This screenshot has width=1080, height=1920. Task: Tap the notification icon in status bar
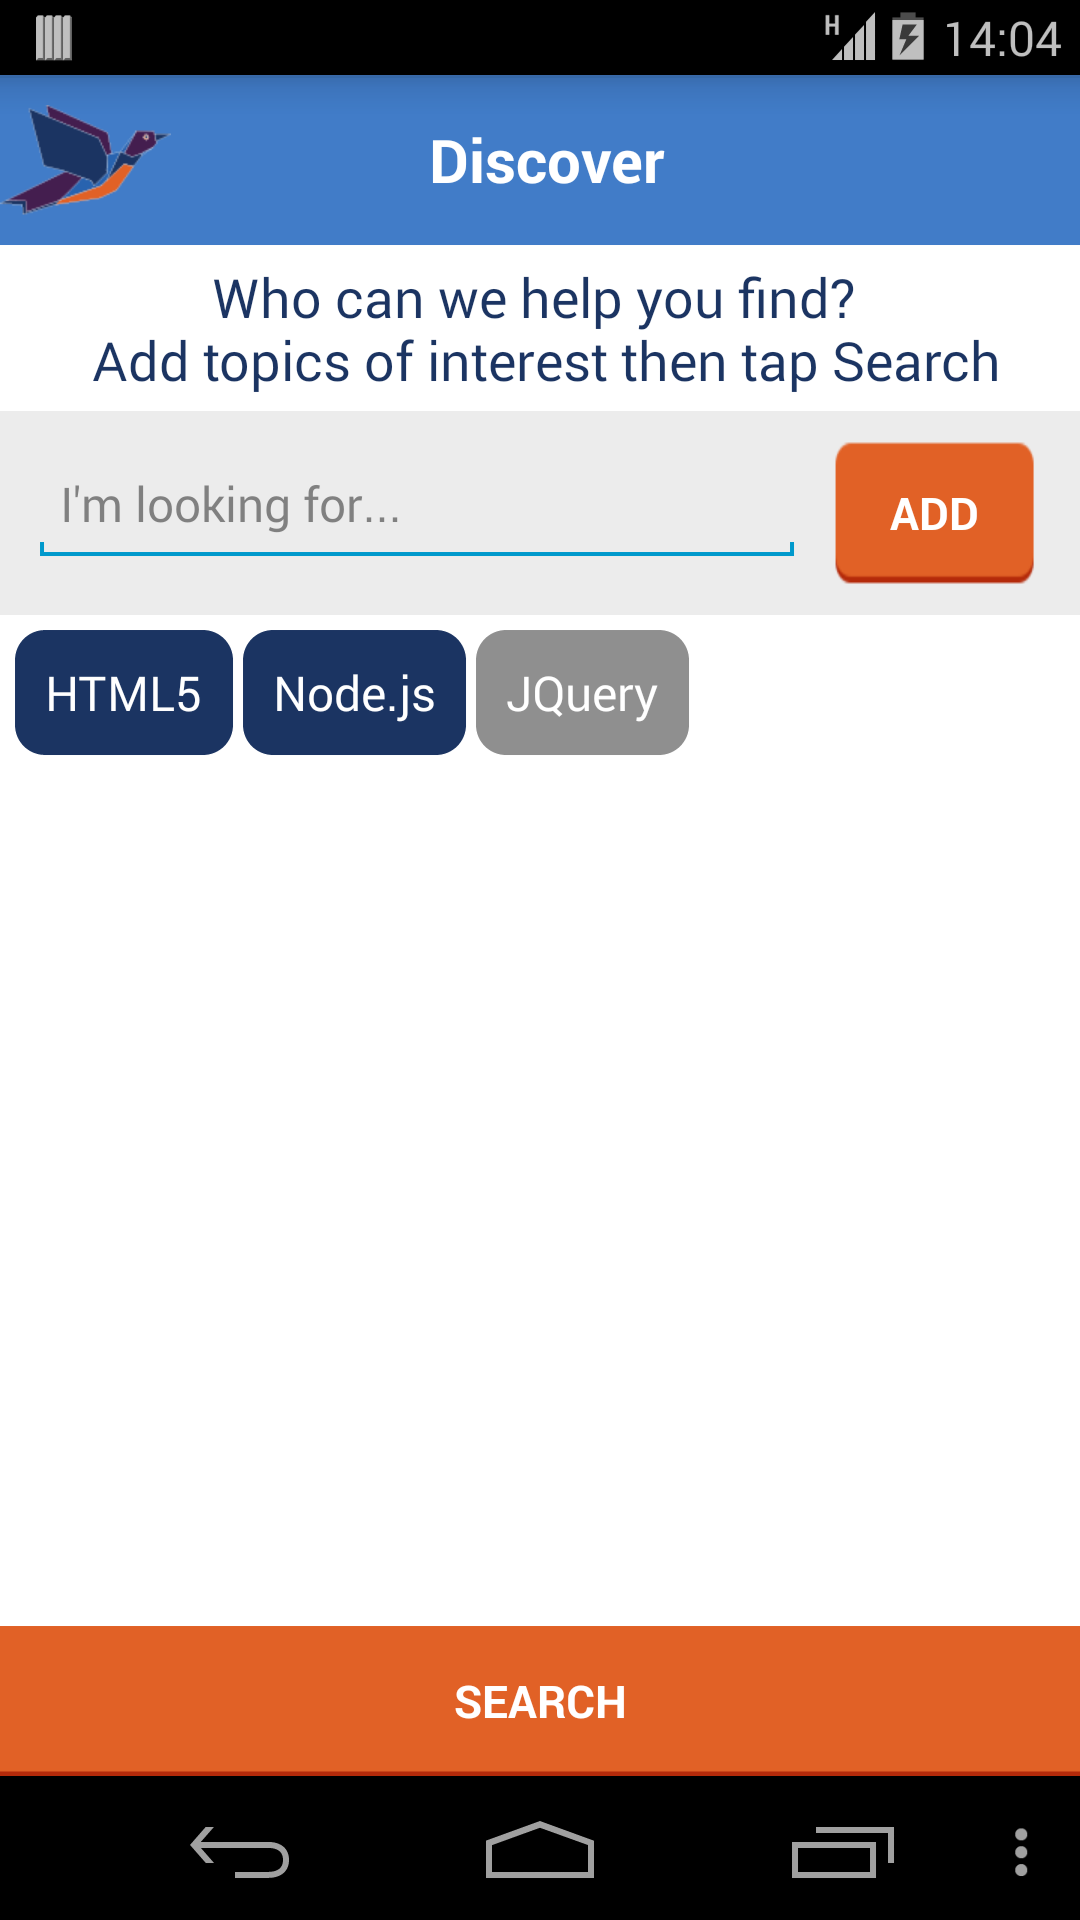point(54,38)
